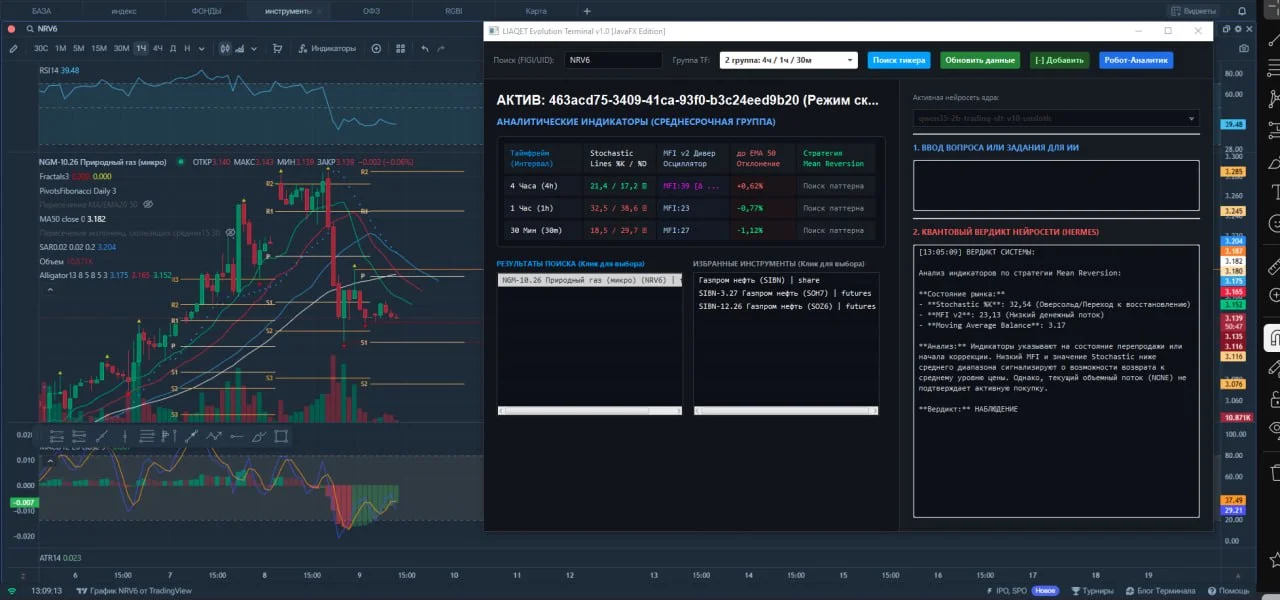
Task: Click the Обновить данные button
Action: point(980,60)
